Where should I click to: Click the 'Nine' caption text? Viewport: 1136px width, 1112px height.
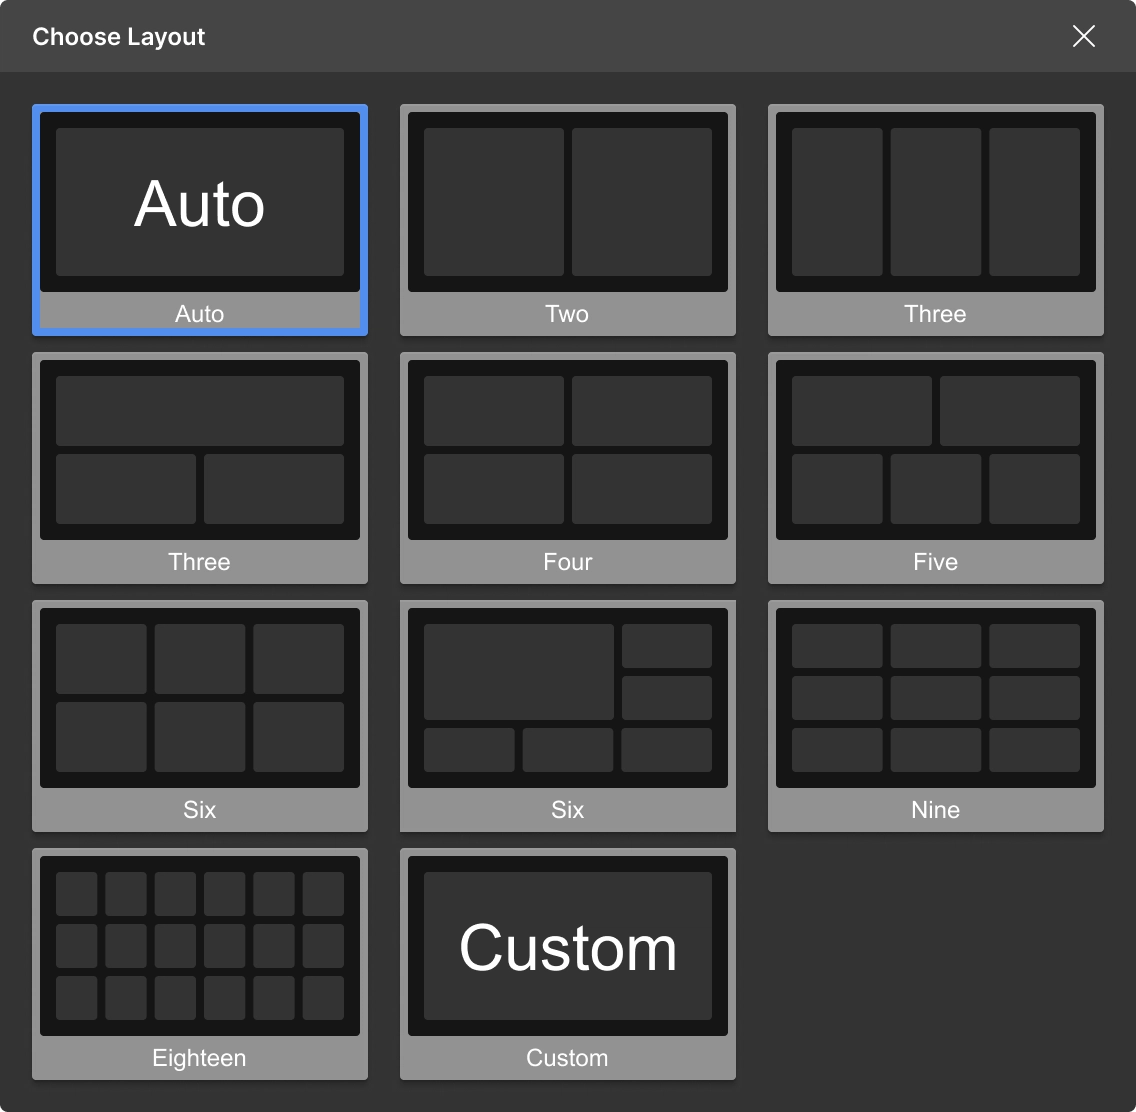coord(935,810)
